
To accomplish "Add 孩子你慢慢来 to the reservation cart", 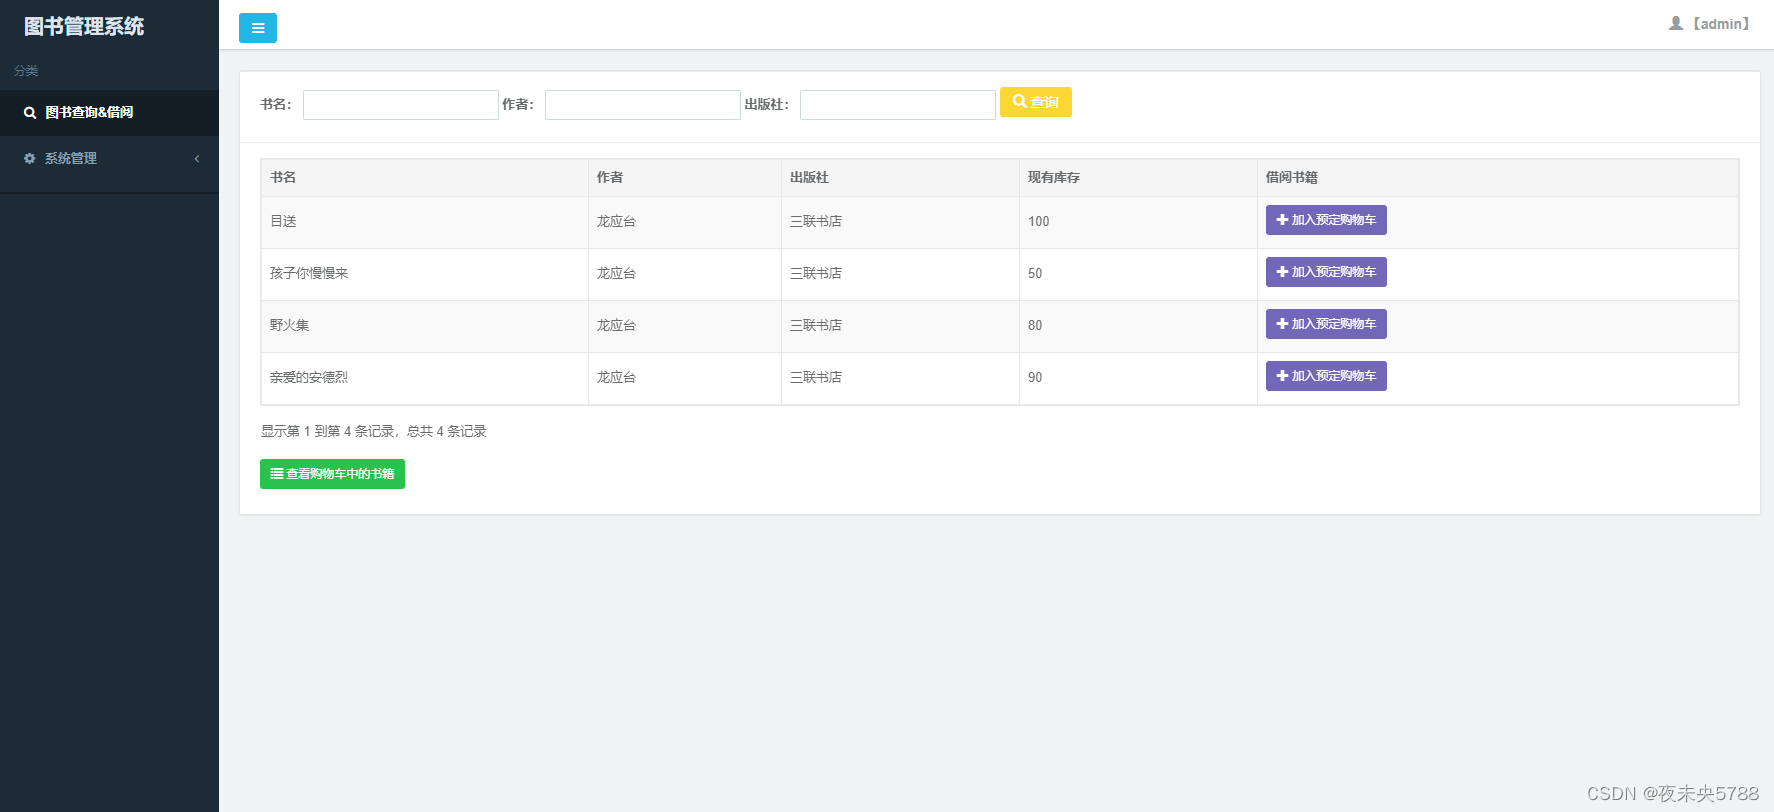I will click(x=1326, y=272).
